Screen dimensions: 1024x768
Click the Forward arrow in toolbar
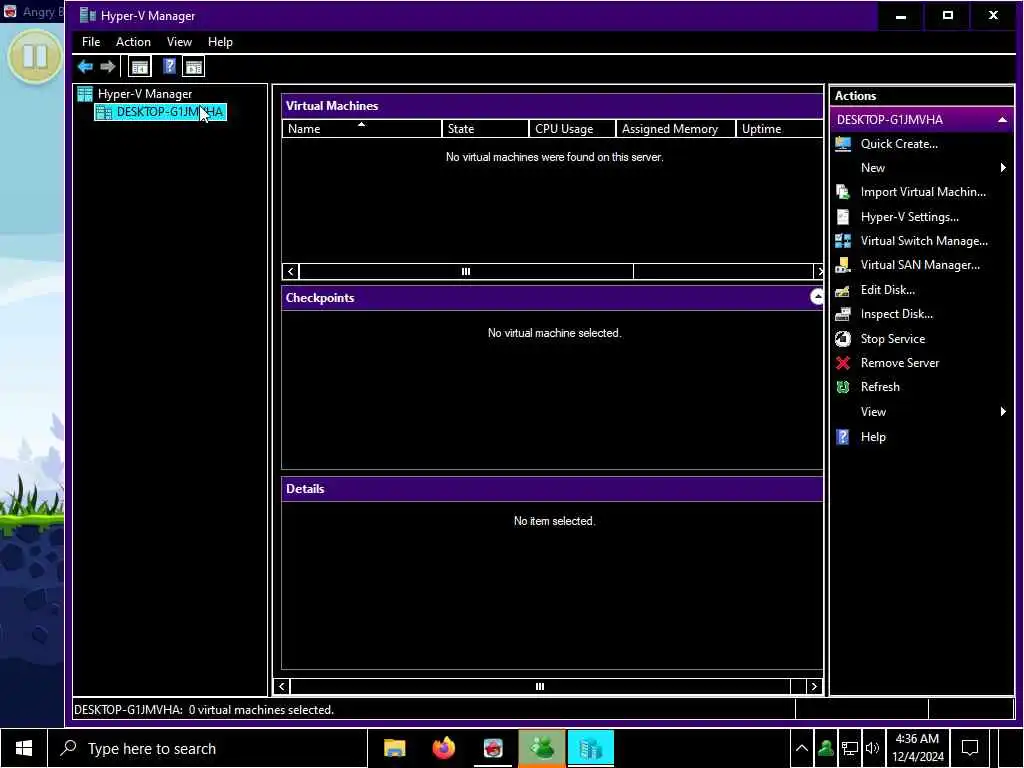coord(108,67)
